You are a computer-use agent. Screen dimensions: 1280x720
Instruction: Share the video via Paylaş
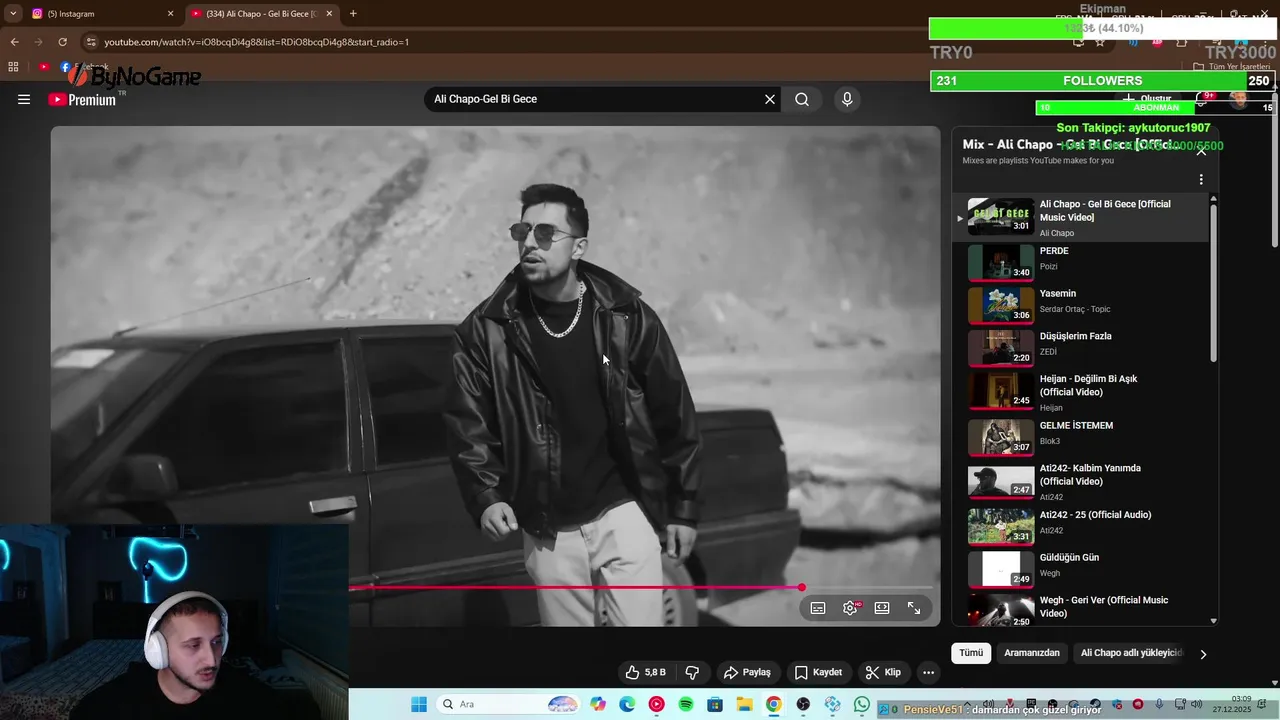click(747, 672)
